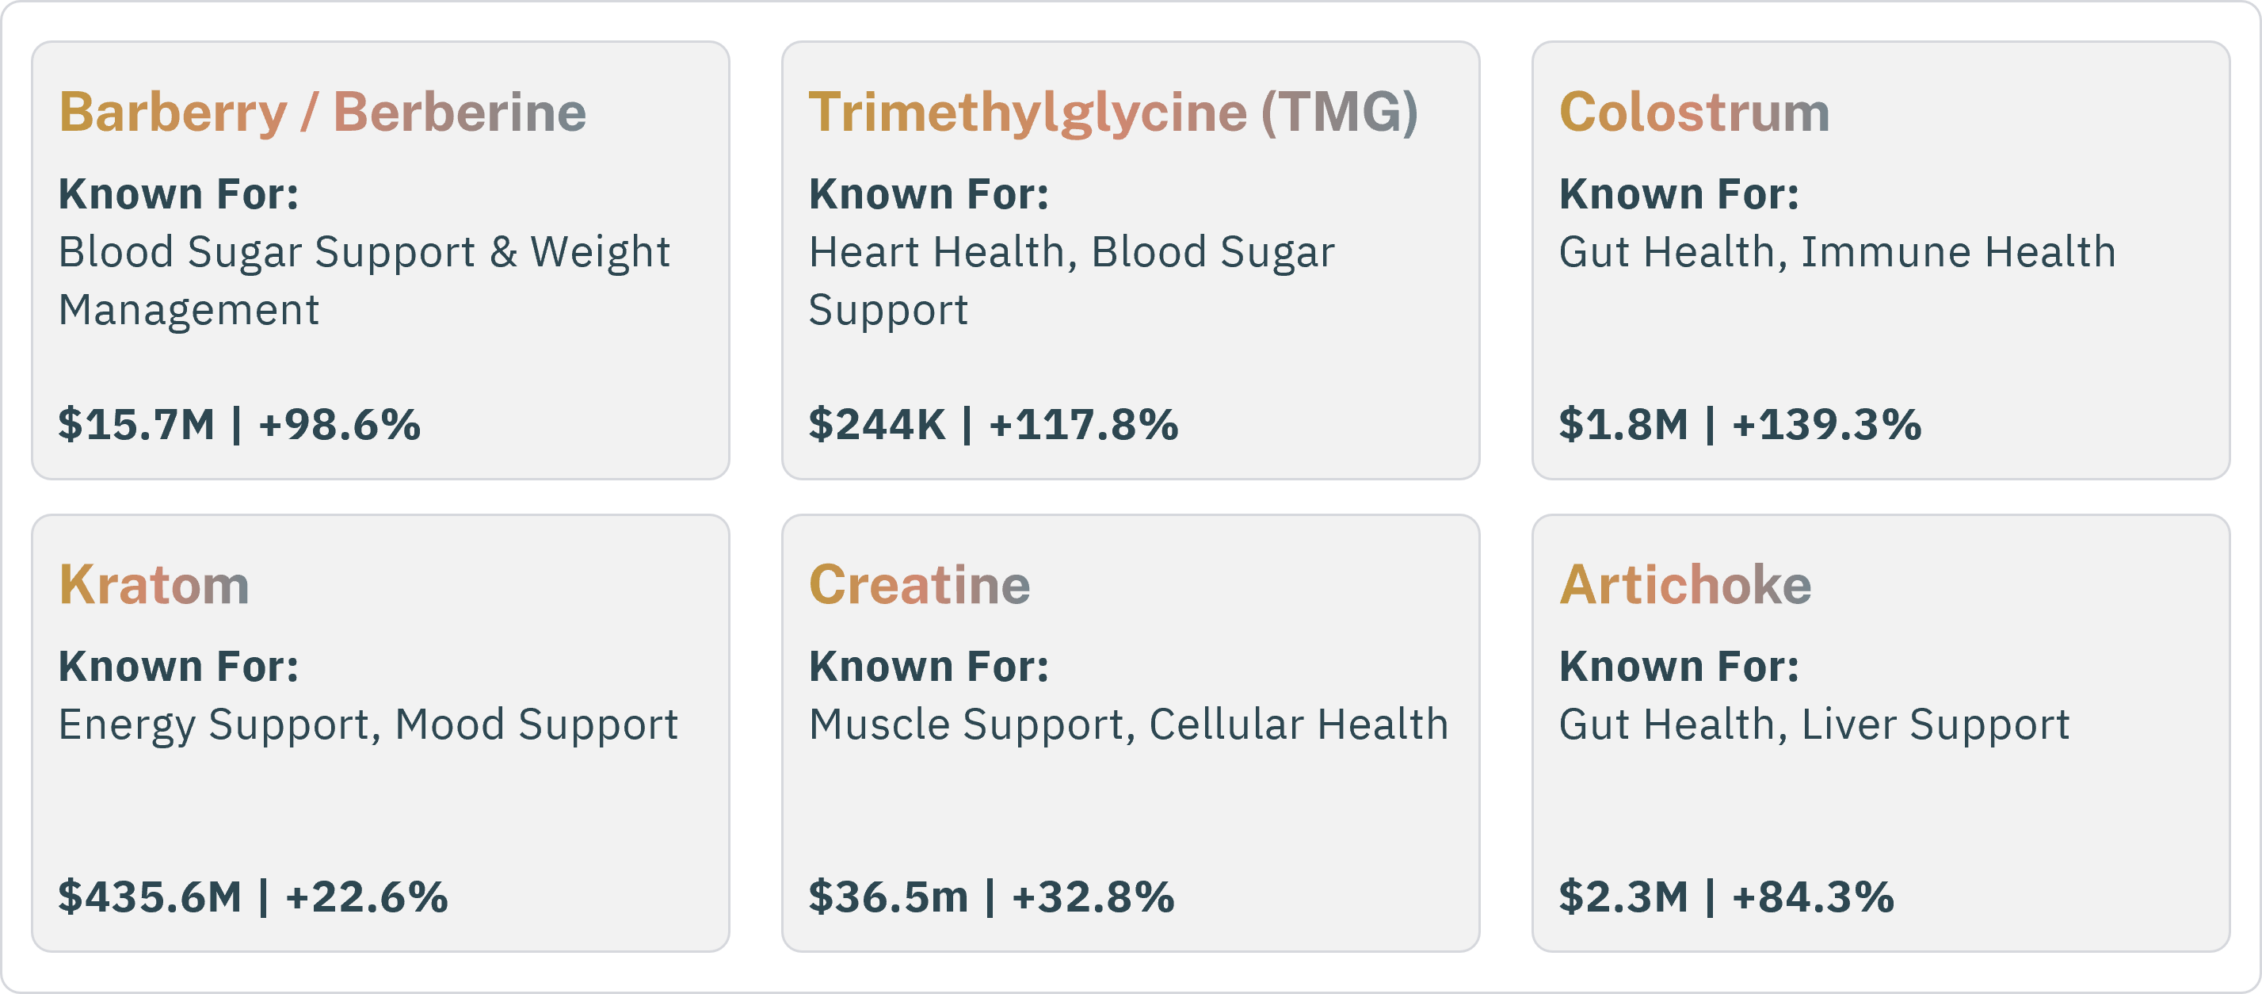
Task: Click 'Gut Health, Immune Health' text
Action: pyautogui.click(x=1837, y=252)
